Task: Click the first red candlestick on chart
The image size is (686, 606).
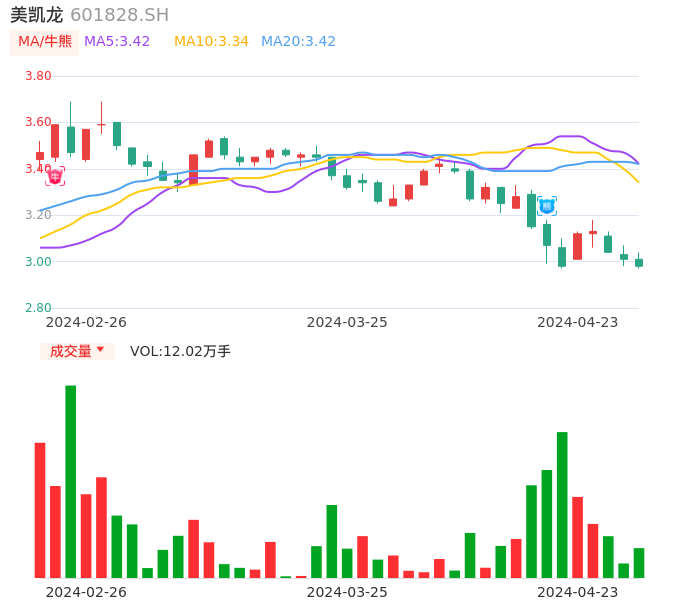Action: coord(40,155)
